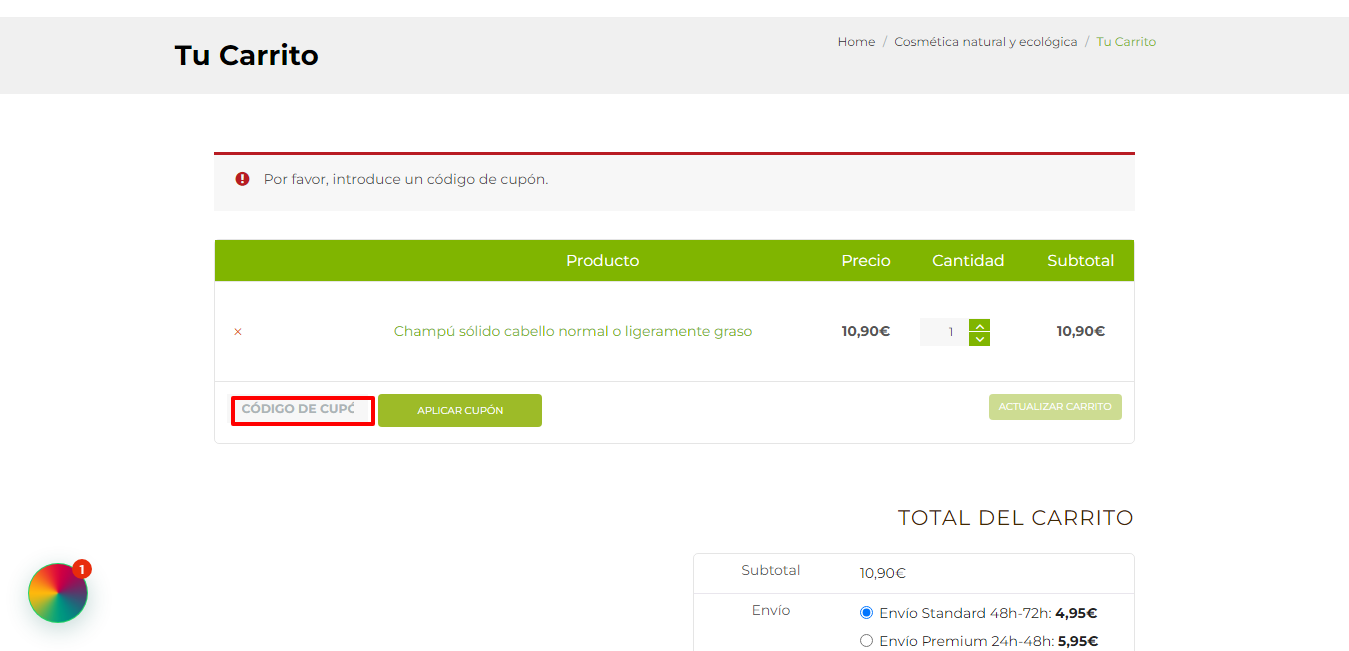Click the Producto column header
Viewport: 1349px width, 651px height.
[602, 260]
